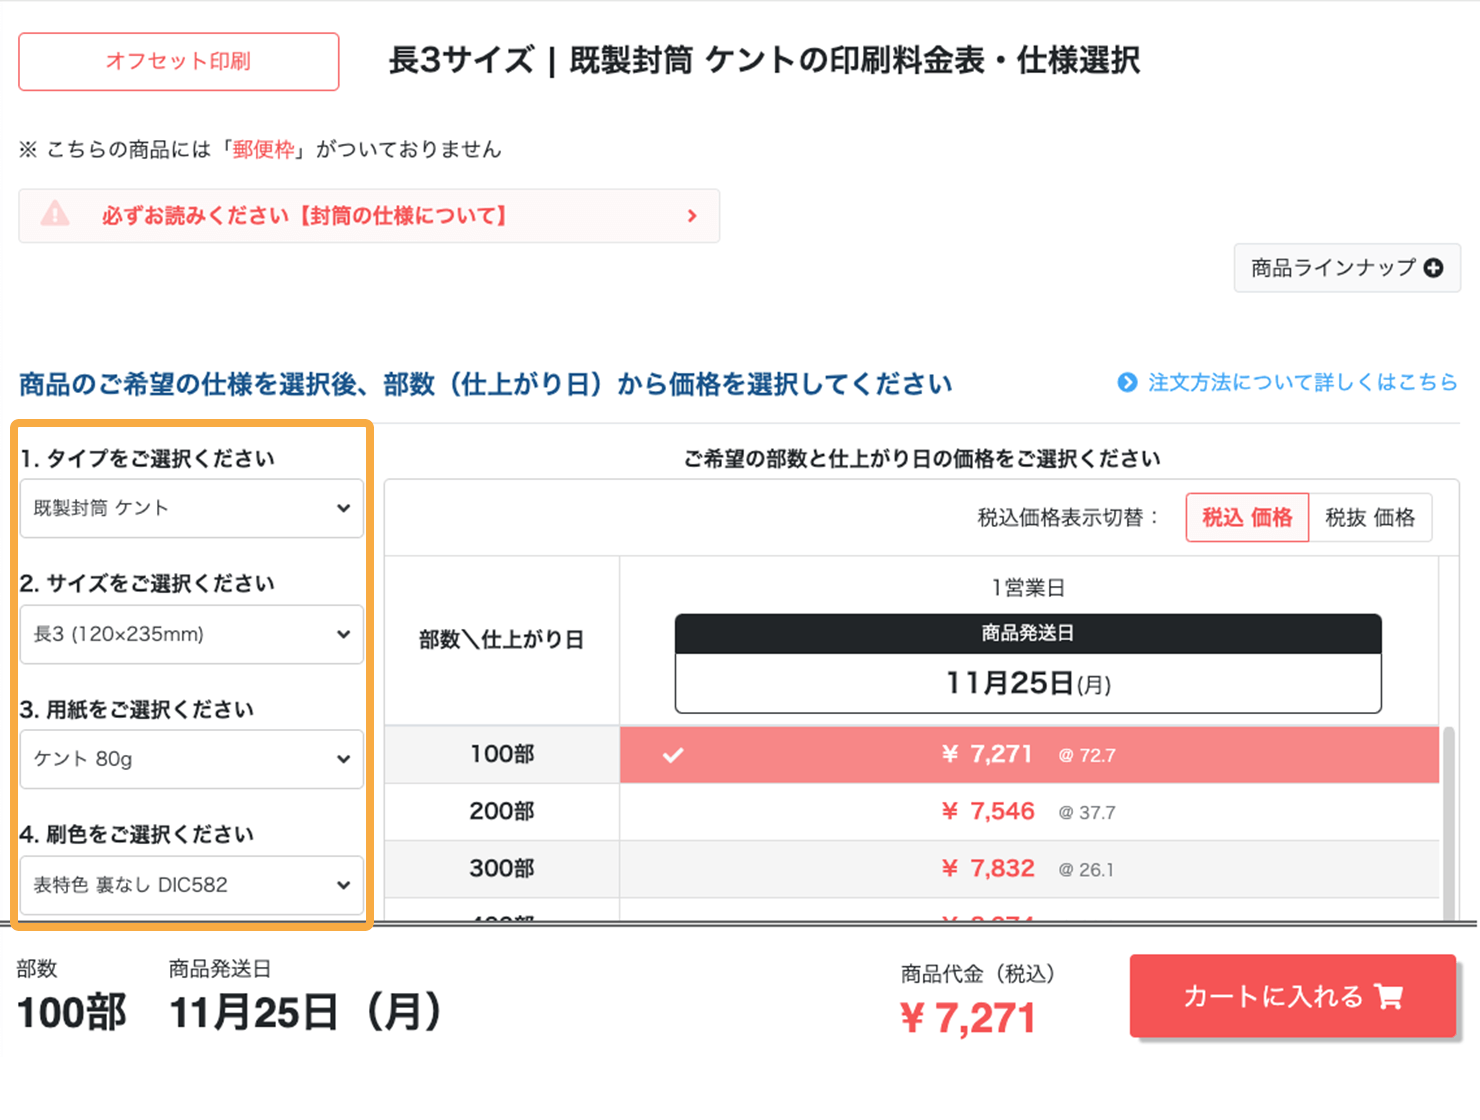Open the サイズ dropdown showing 長3 (120×235mm)
1480x1120 pixels.
[x=191, y=634]
